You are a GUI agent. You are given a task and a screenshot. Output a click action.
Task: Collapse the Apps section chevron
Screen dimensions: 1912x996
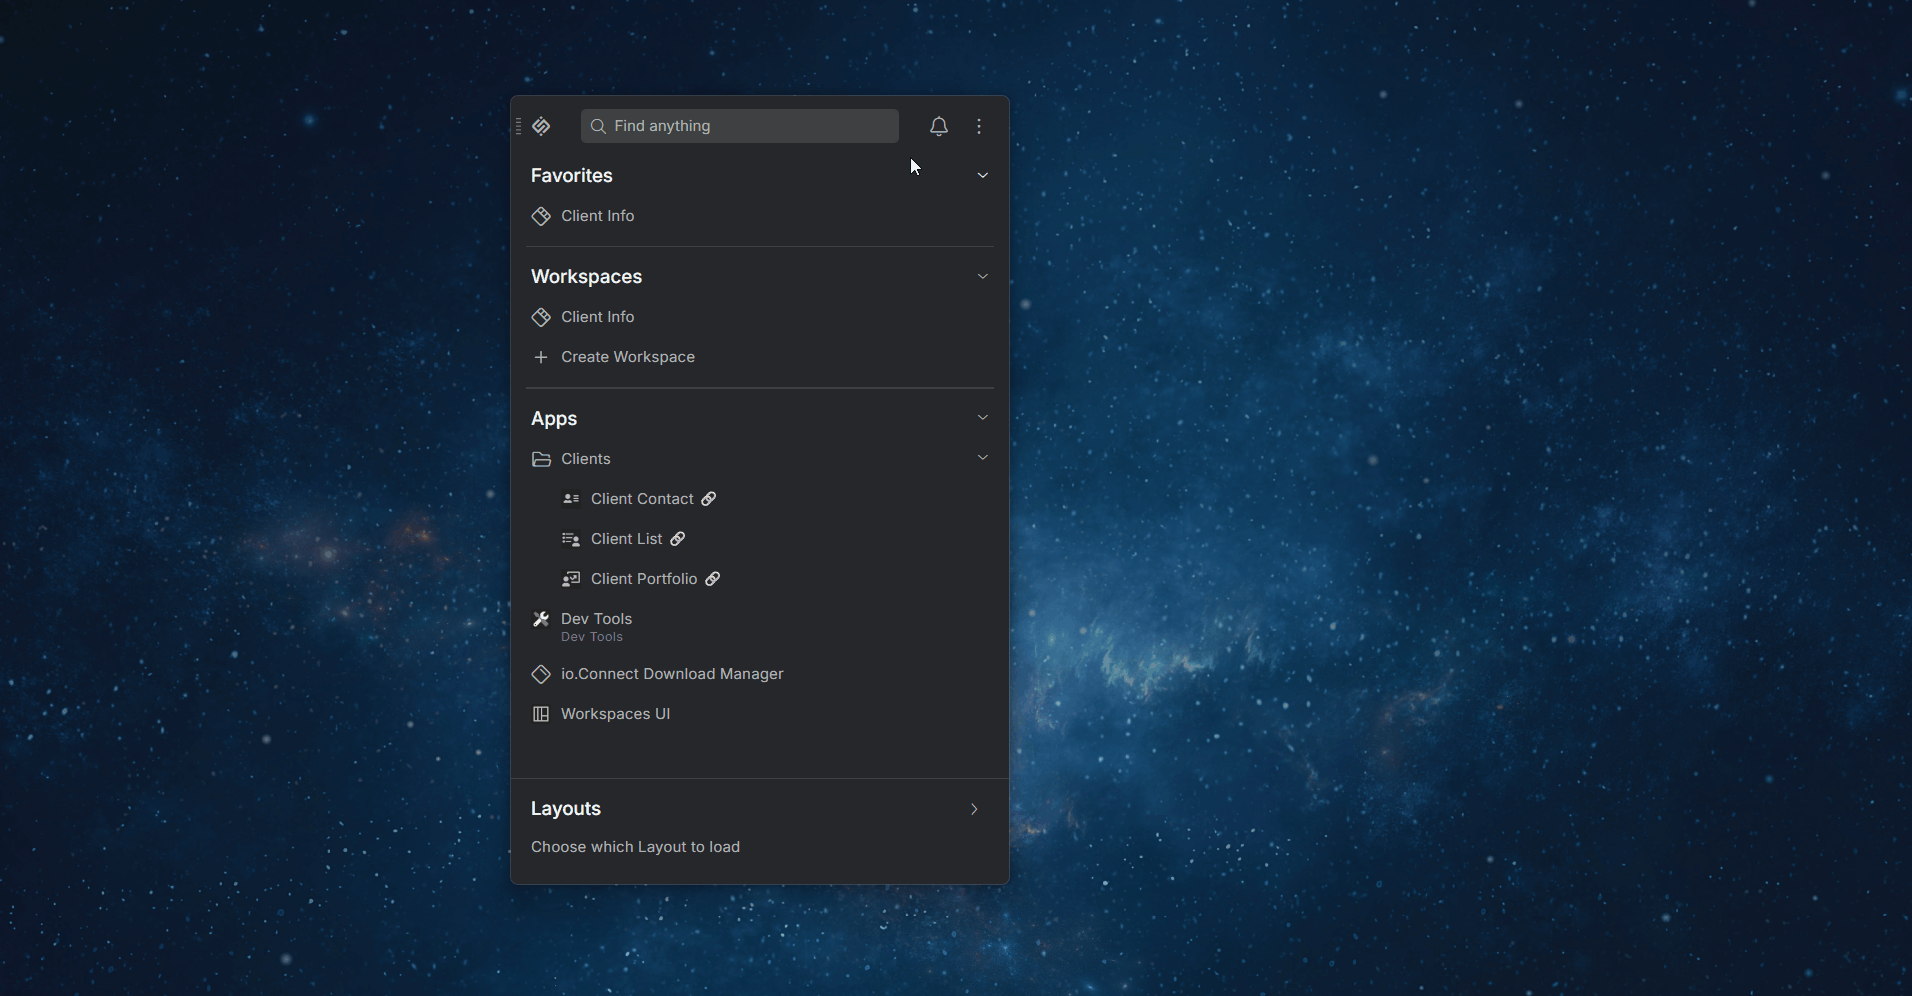982,417
